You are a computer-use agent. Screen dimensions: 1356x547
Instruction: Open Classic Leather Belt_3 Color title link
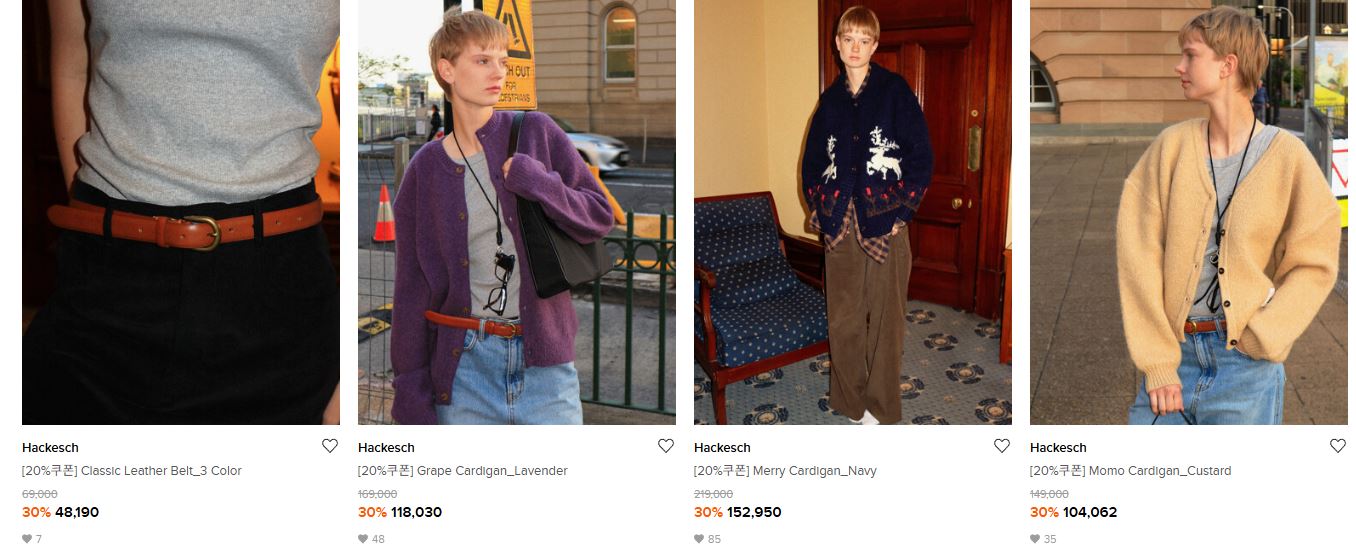(132, 471)
